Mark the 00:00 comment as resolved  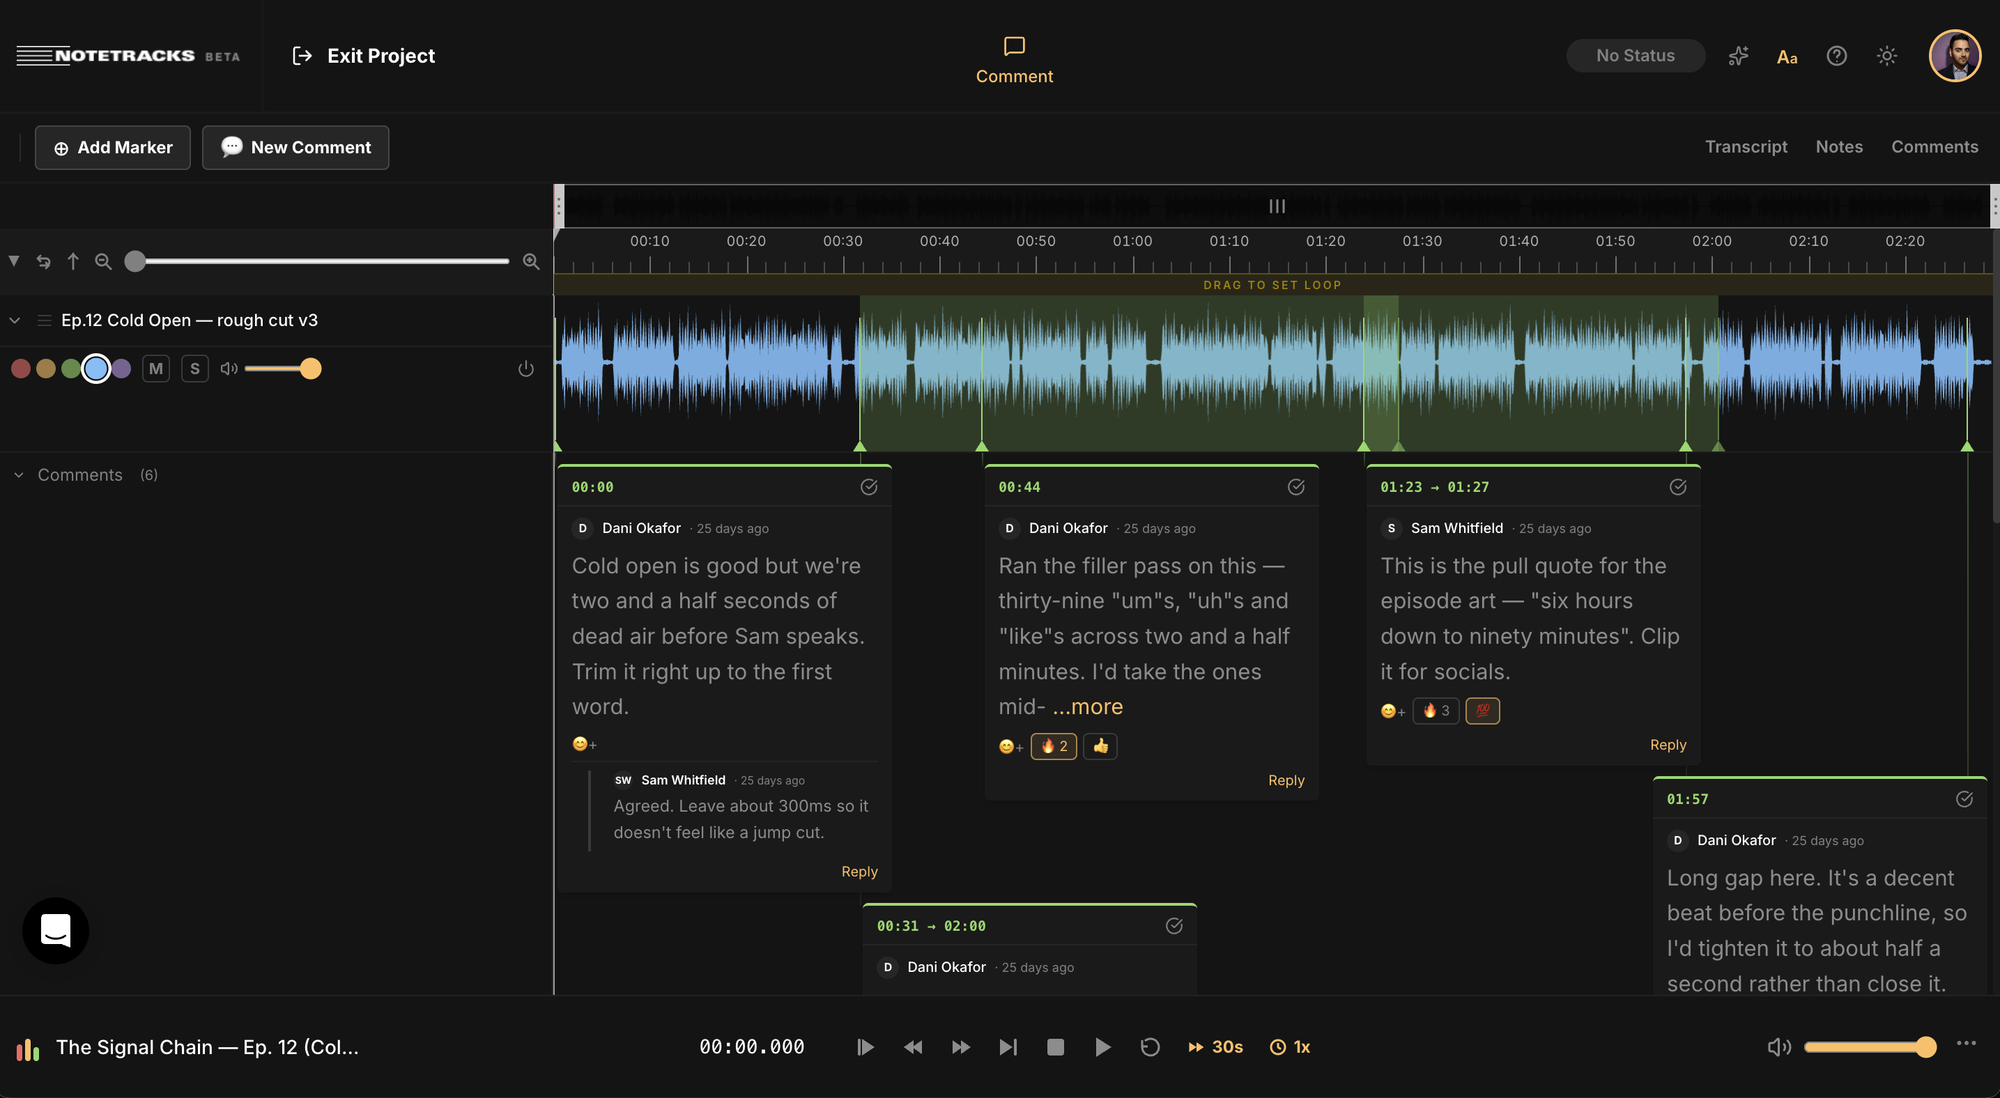pyautogui.click(x=869, y=487)
